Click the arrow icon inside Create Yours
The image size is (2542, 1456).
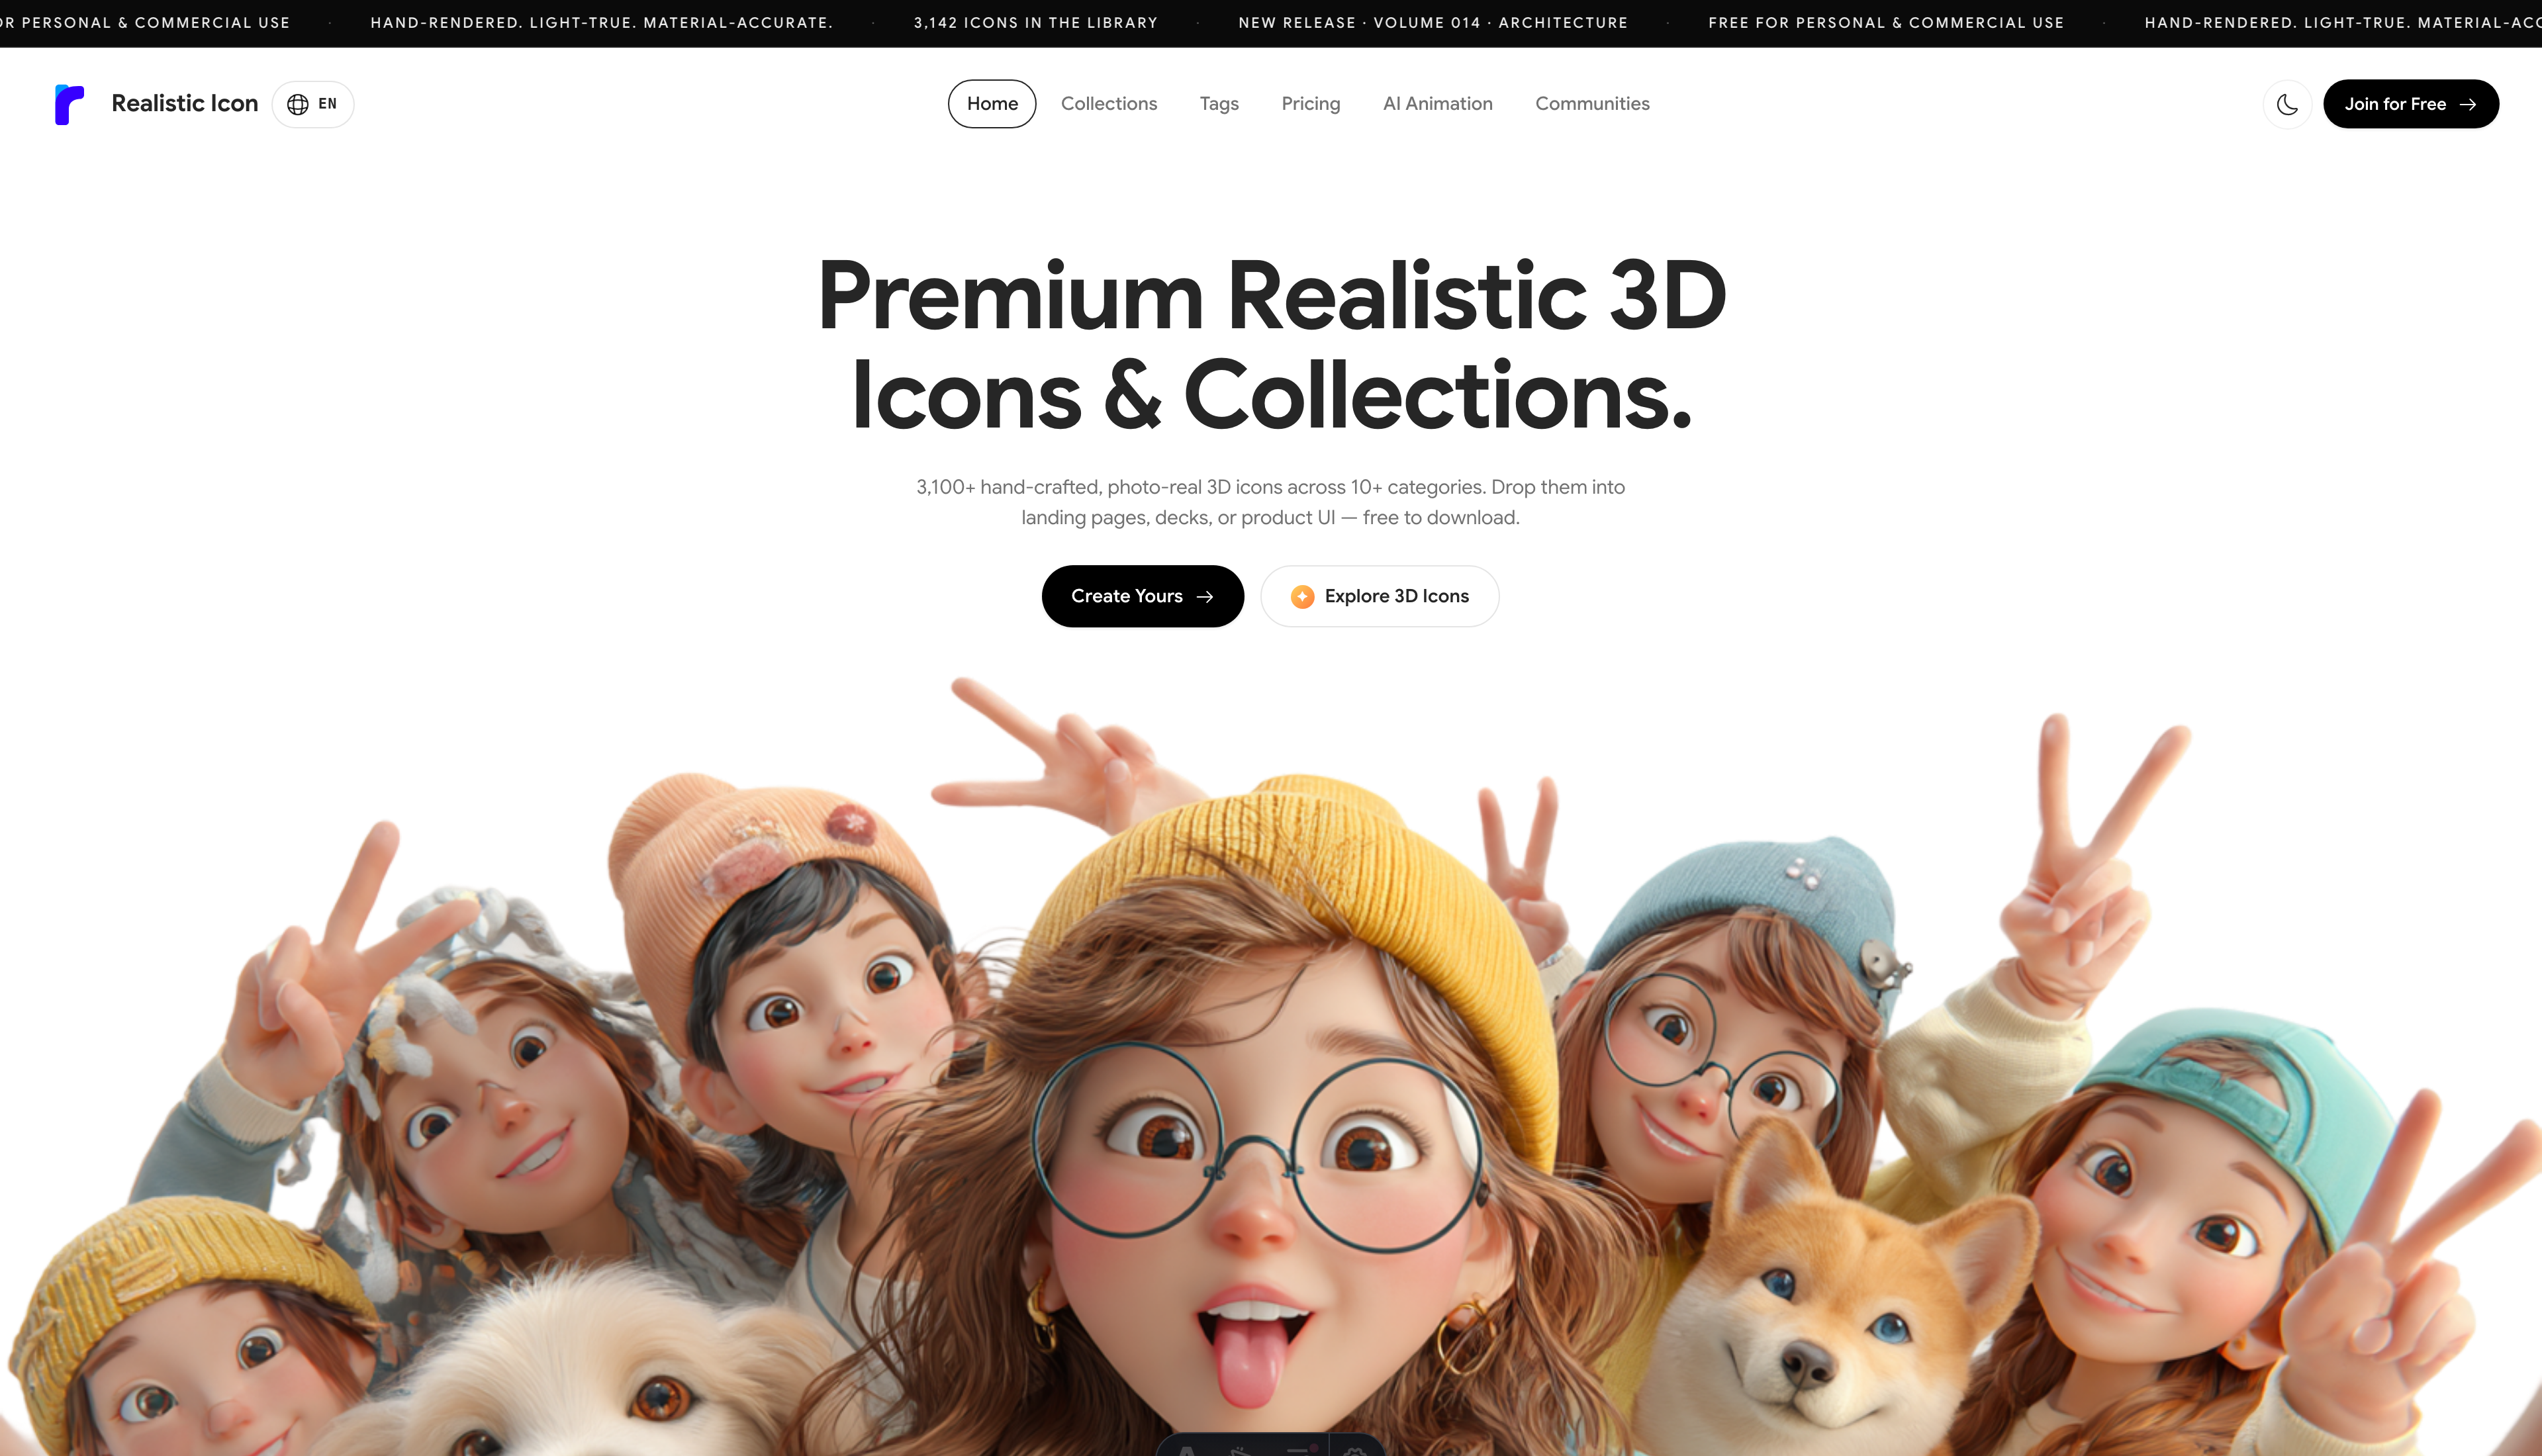pyautogui.click(x=1205, y=597)
